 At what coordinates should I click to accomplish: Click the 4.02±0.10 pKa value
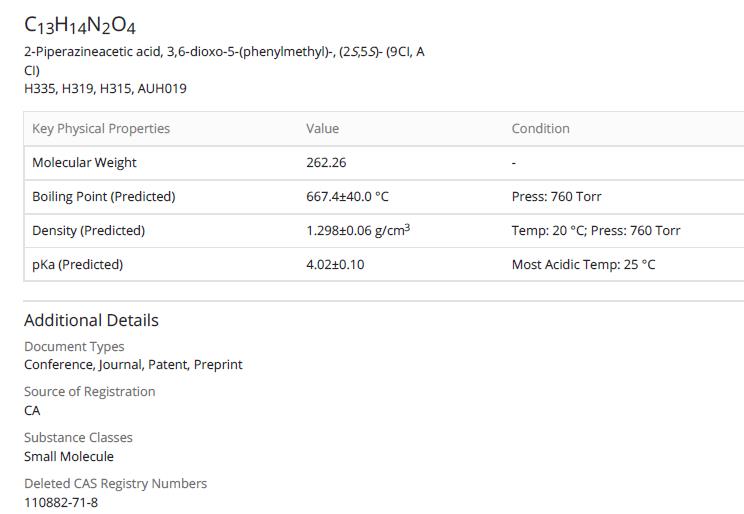click(335, 264)
